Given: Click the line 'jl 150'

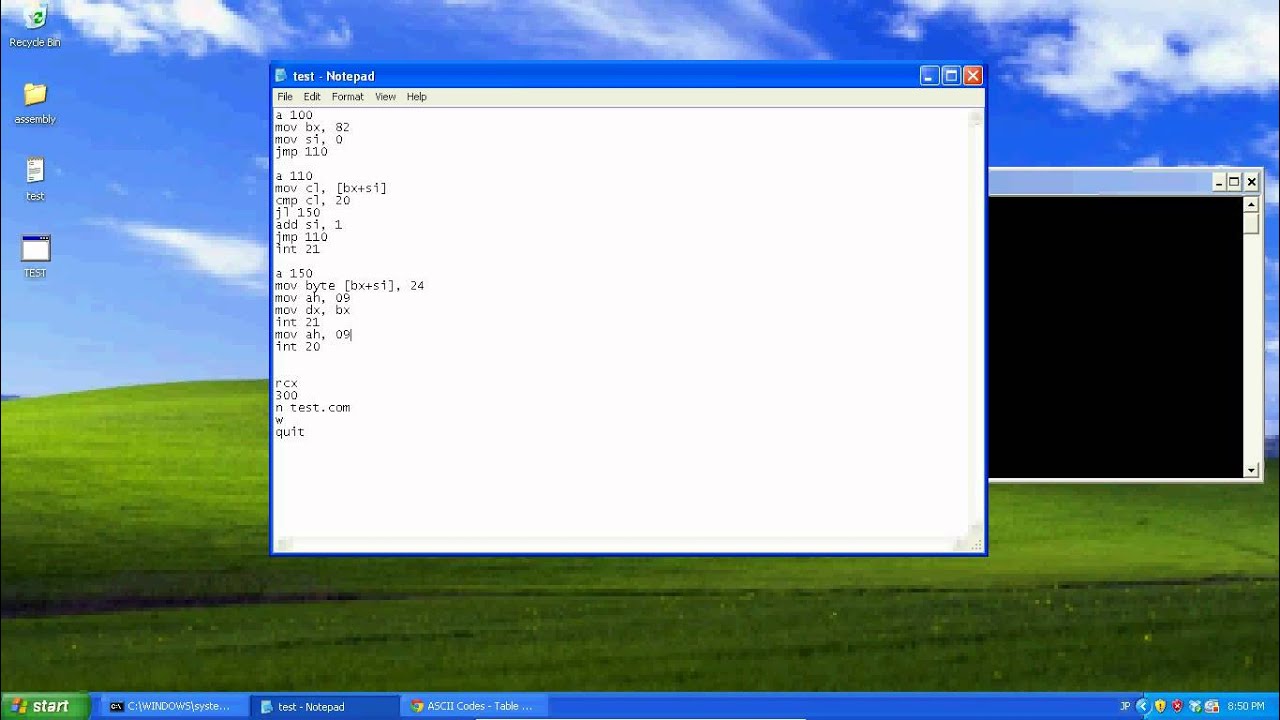Looking at the screenshot, I should pyautogui.click(x=297, y=213).
